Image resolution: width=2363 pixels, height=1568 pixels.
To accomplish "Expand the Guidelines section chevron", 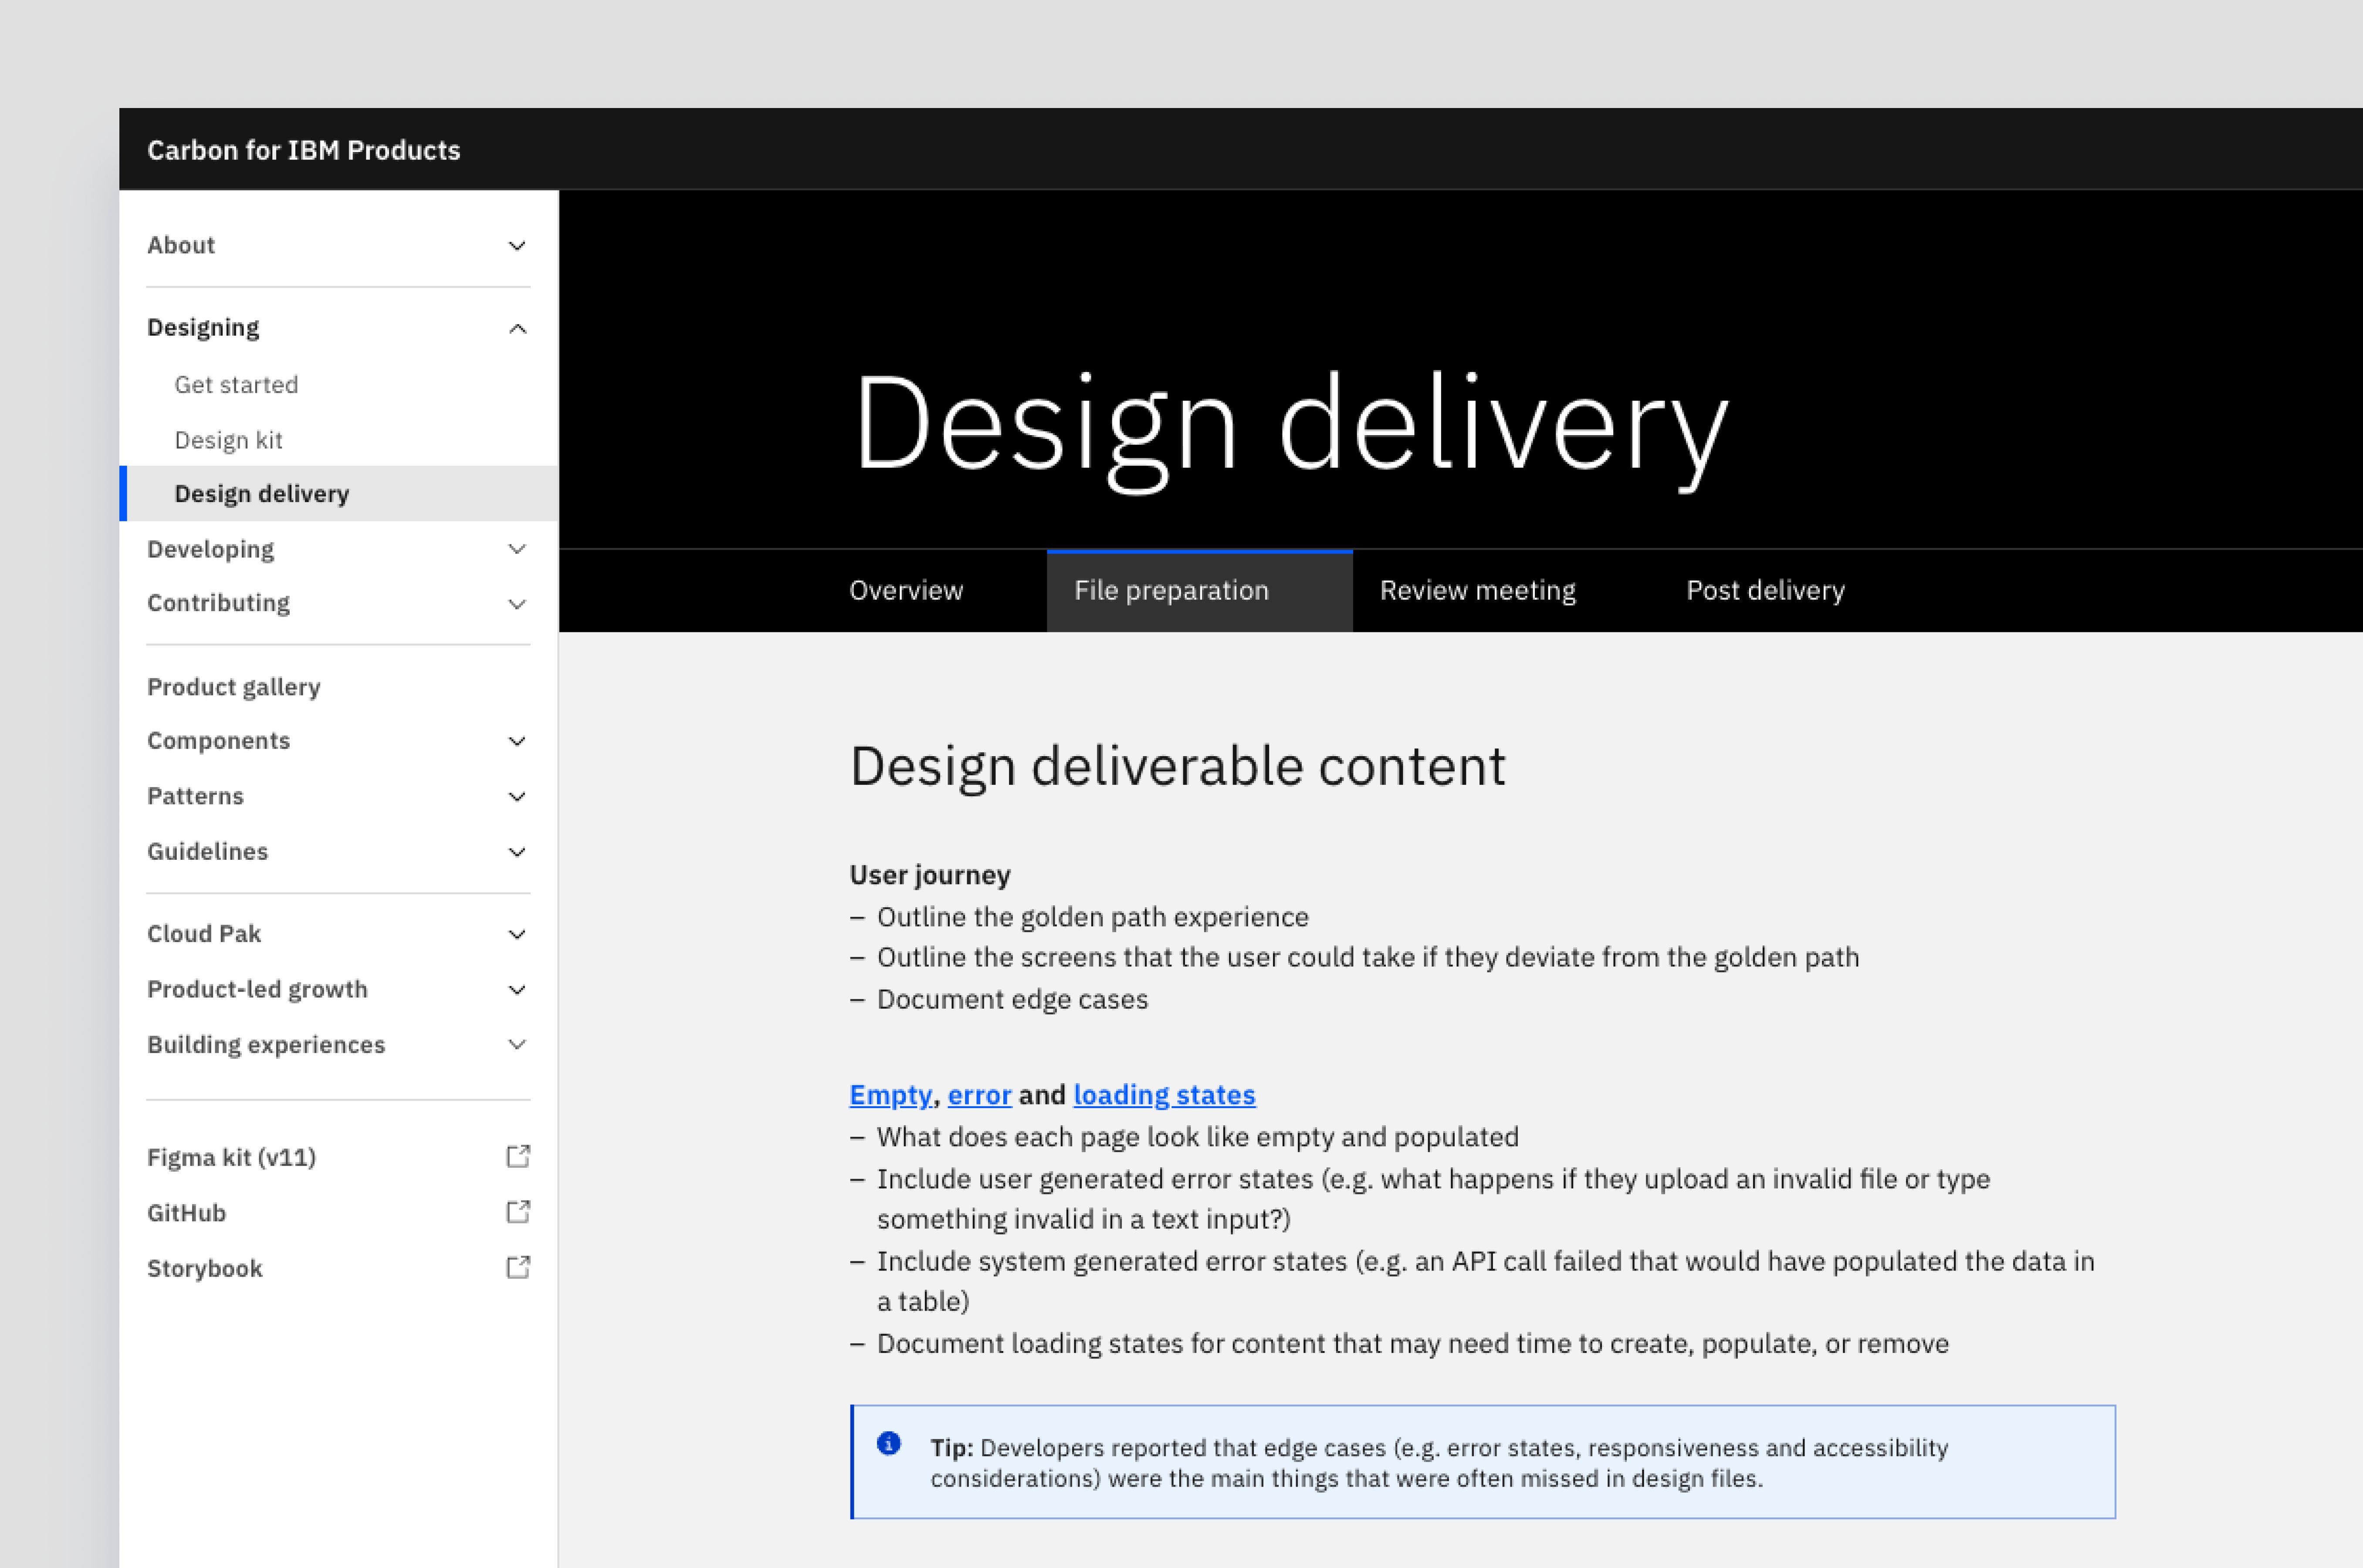I will 517,852.
